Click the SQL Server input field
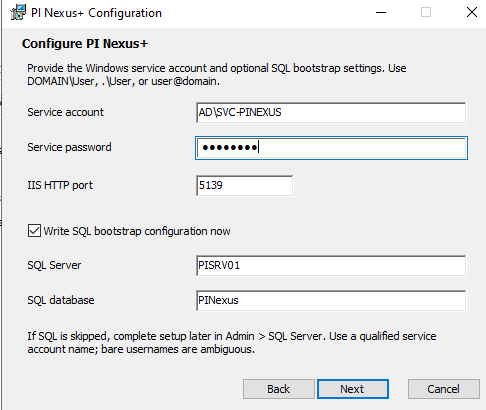The width and height of the screenshot is (486, 410). (331, 266)
